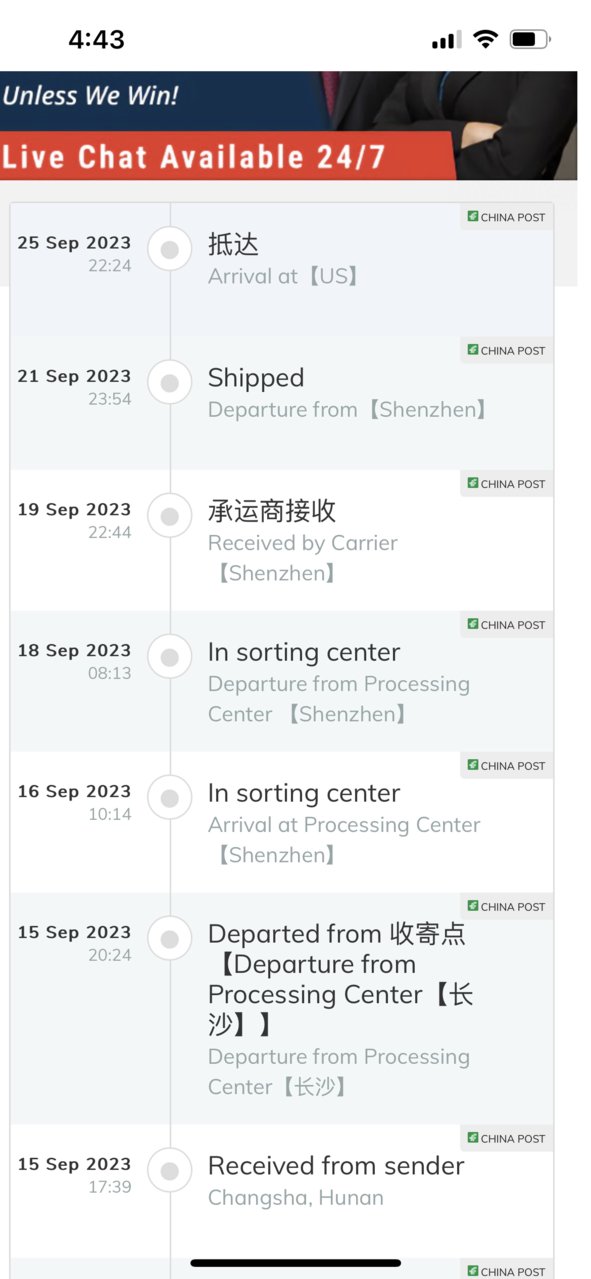Click China Post icon on Received by Carrier
This screenshot has height=1279, width=591.
click(x=473, y=483)
